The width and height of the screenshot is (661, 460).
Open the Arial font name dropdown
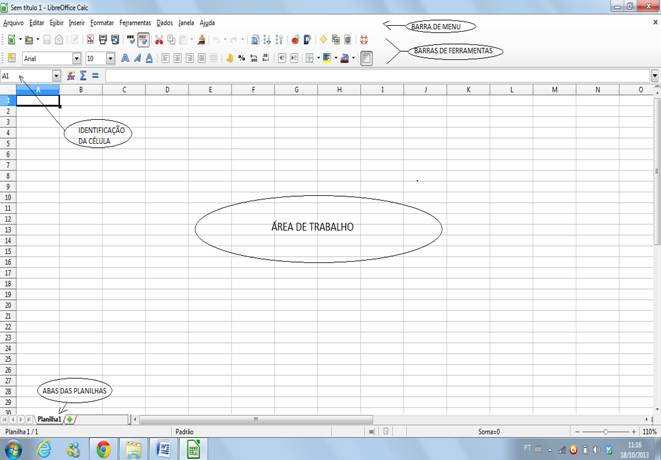pyautogui.click(x=77, y=59)
